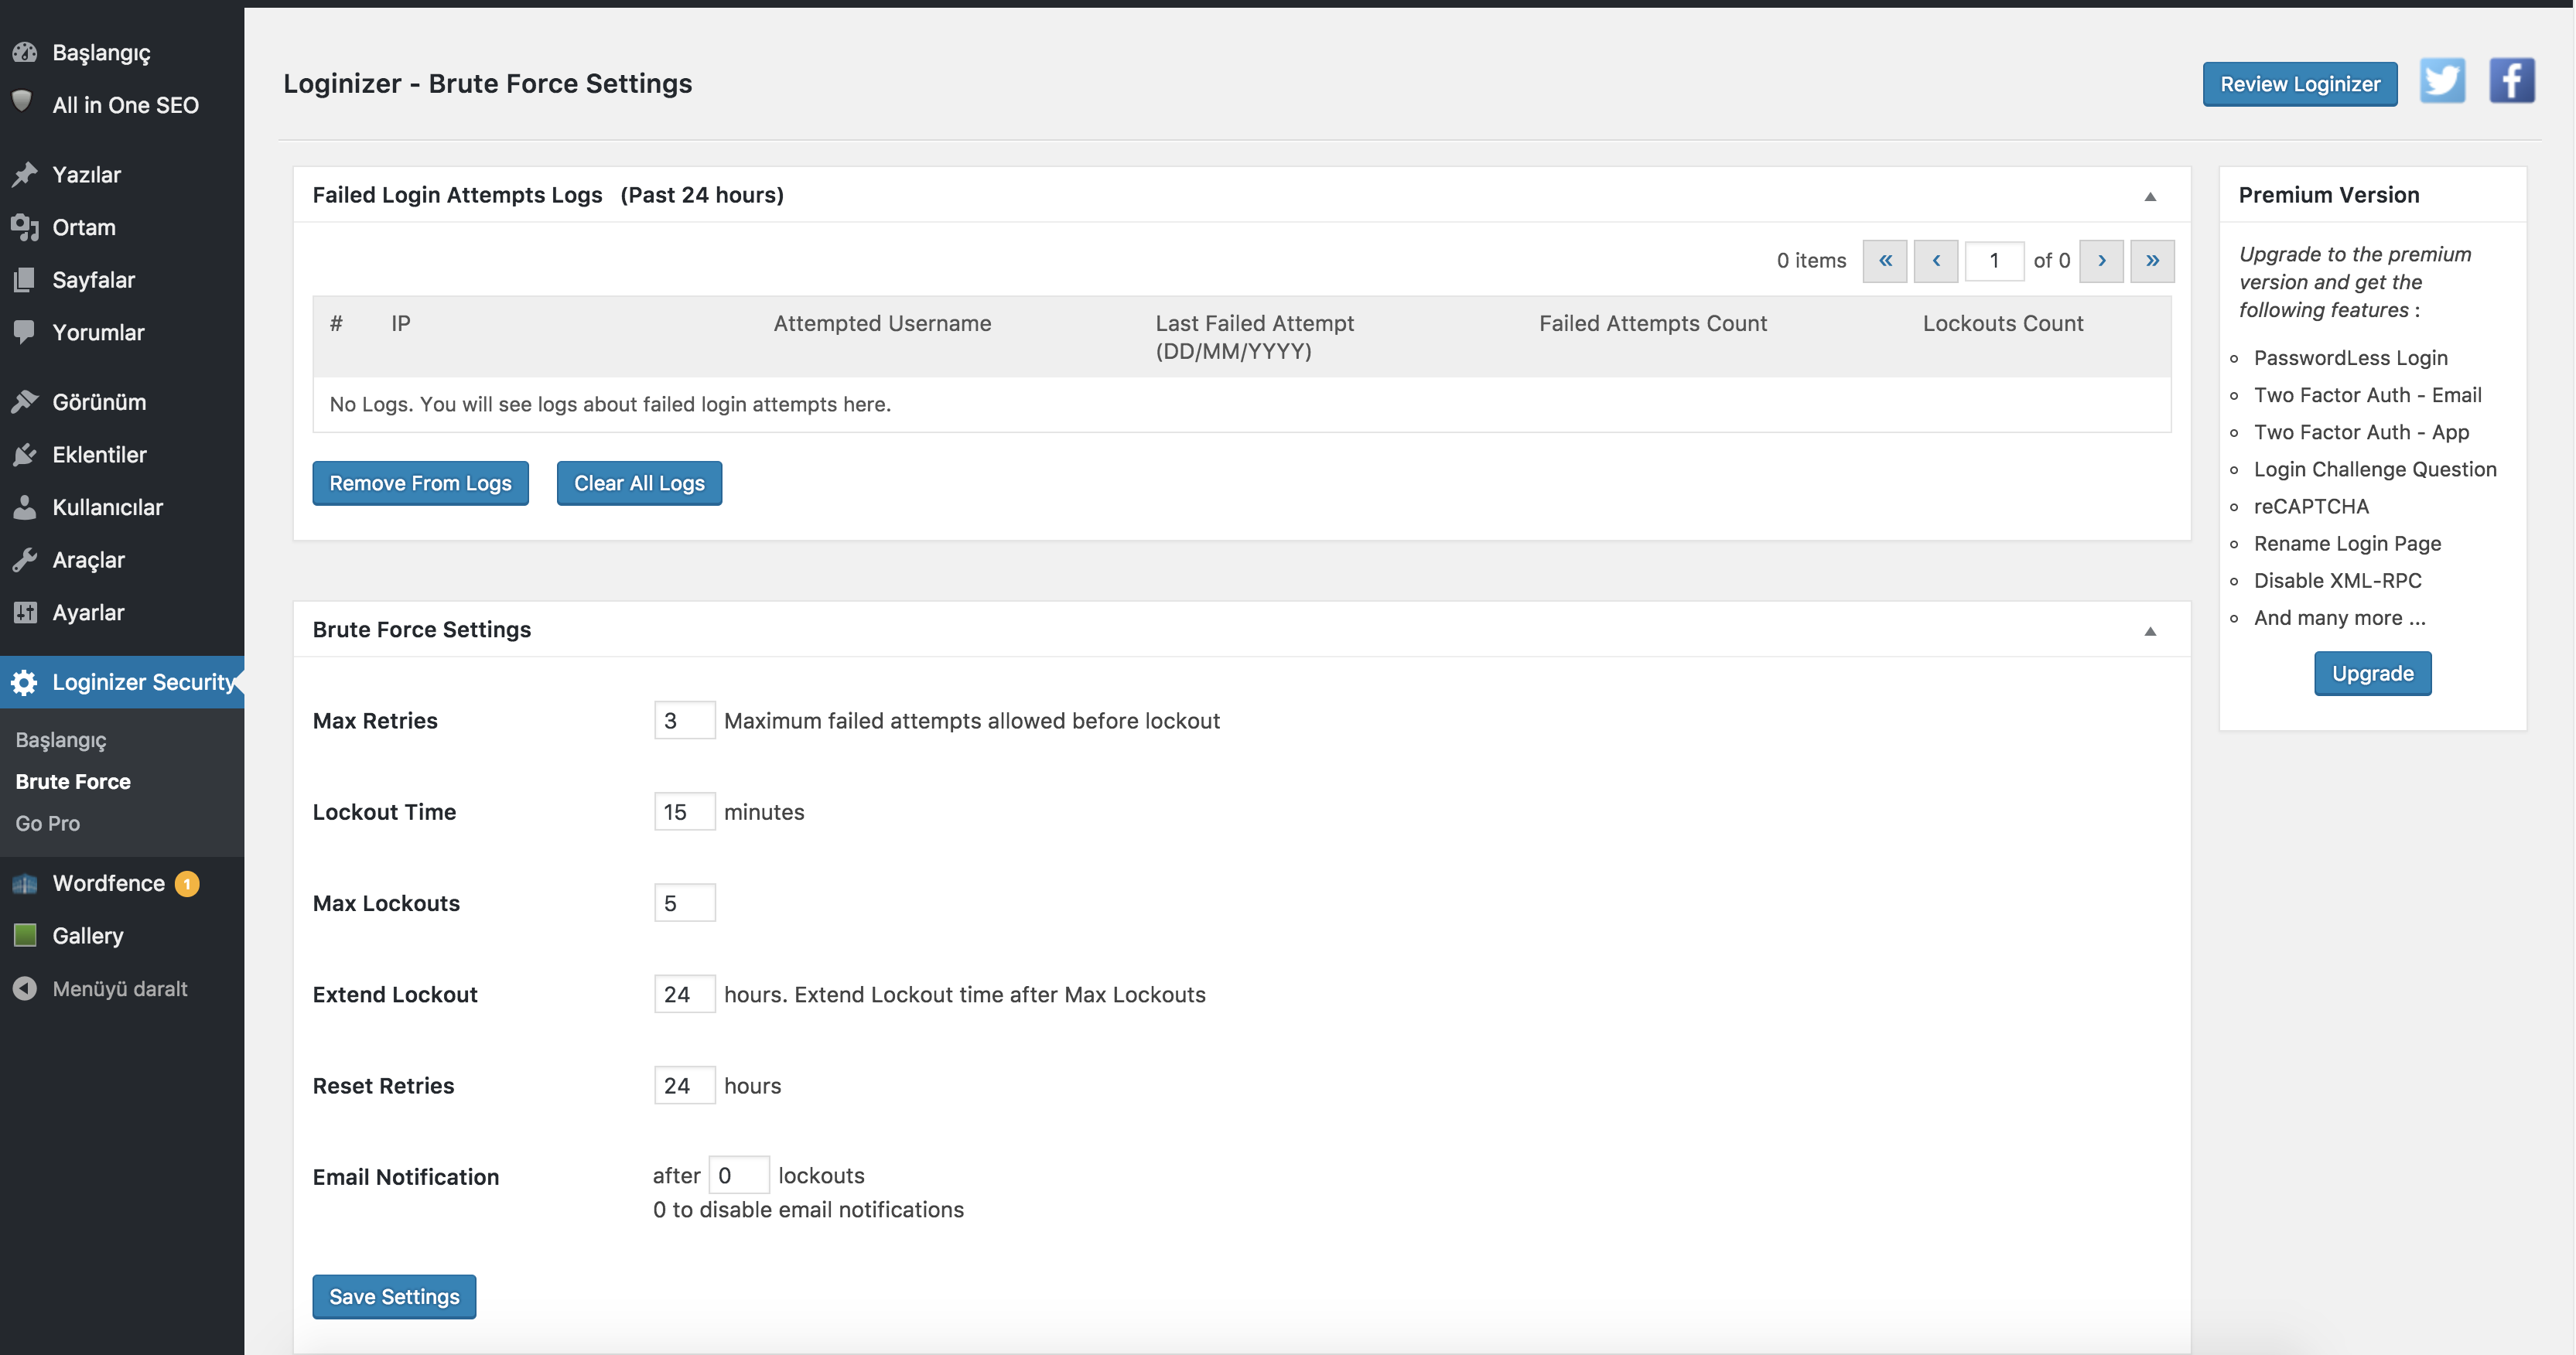Image resolution: width=2576 pixels, height=1355 pixels.
Task: Click 'PasswordLess Login' feature text
Action: point(2350,358)
